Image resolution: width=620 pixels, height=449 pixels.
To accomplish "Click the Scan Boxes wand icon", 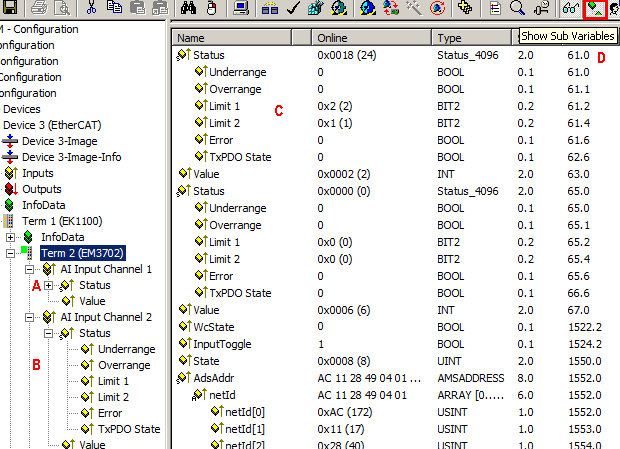I will (x=414, y=7).
